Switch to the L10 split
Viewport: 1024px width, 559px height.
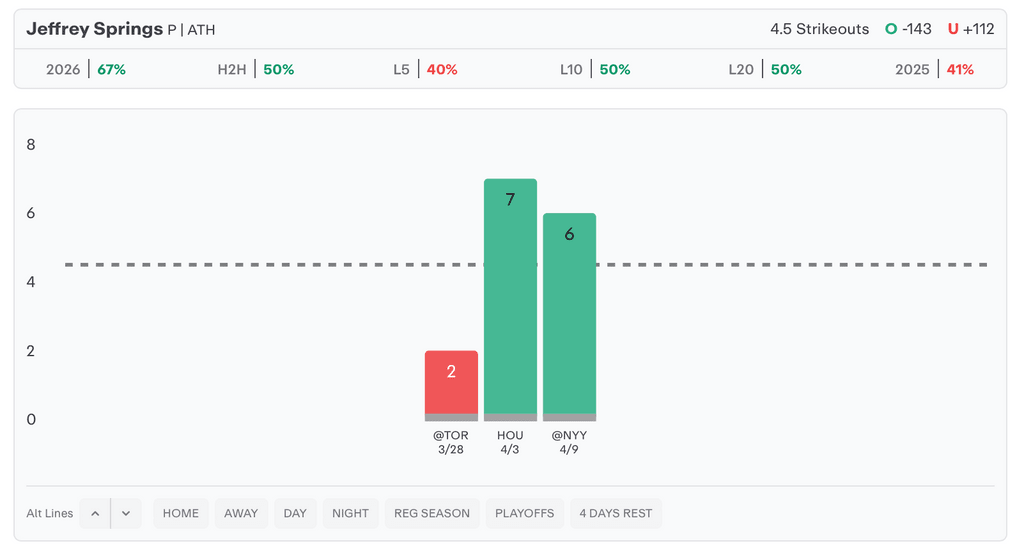[595, 70]
